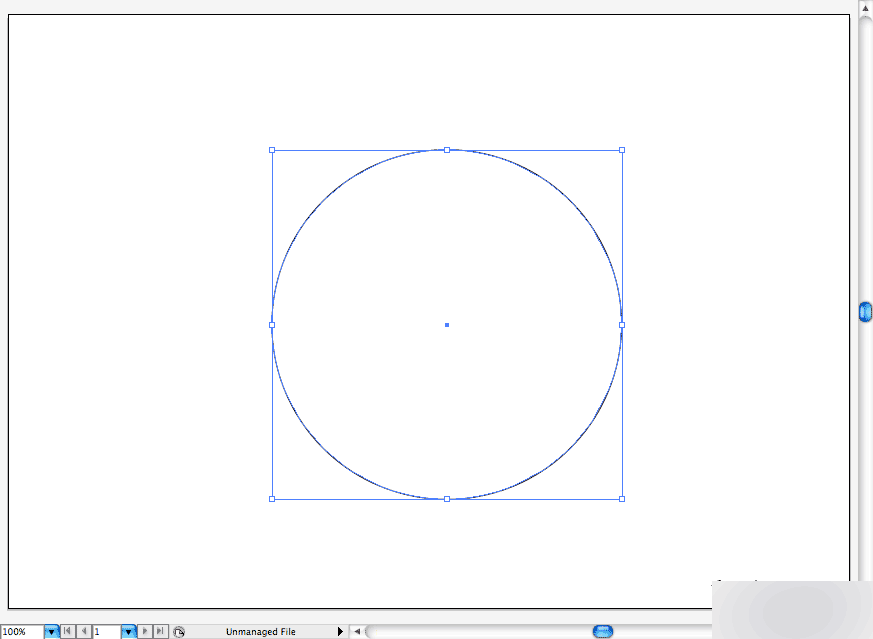Click the artboard number field showing 1
This screenshot has height=639, width=873.
(106, 632)
